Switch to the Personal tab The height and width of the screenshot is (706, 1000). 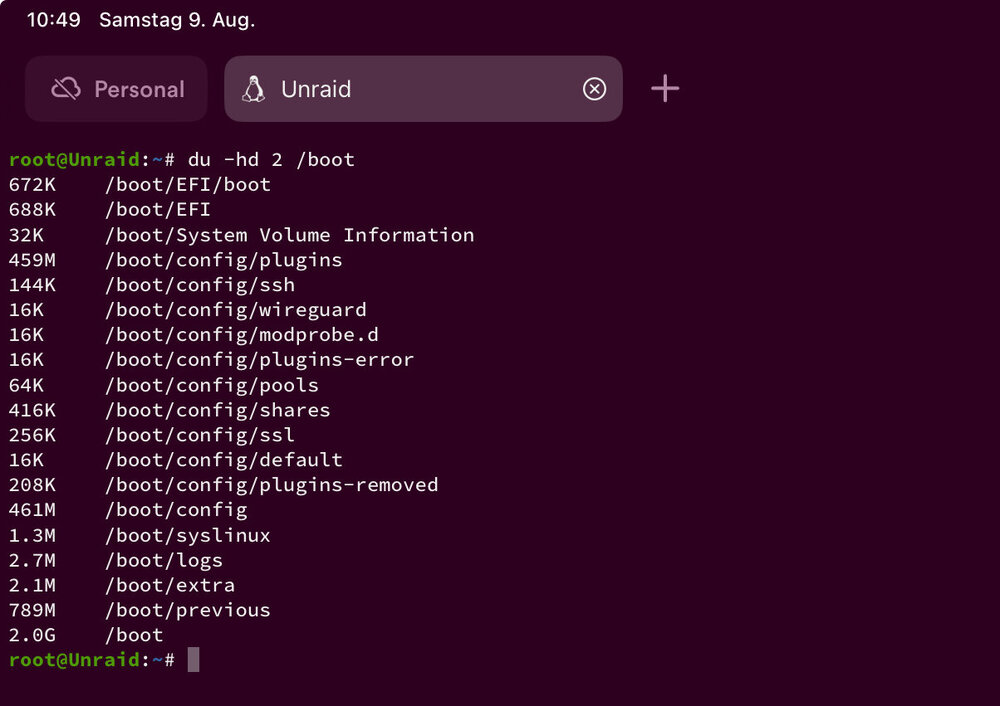tap(117, 89)
